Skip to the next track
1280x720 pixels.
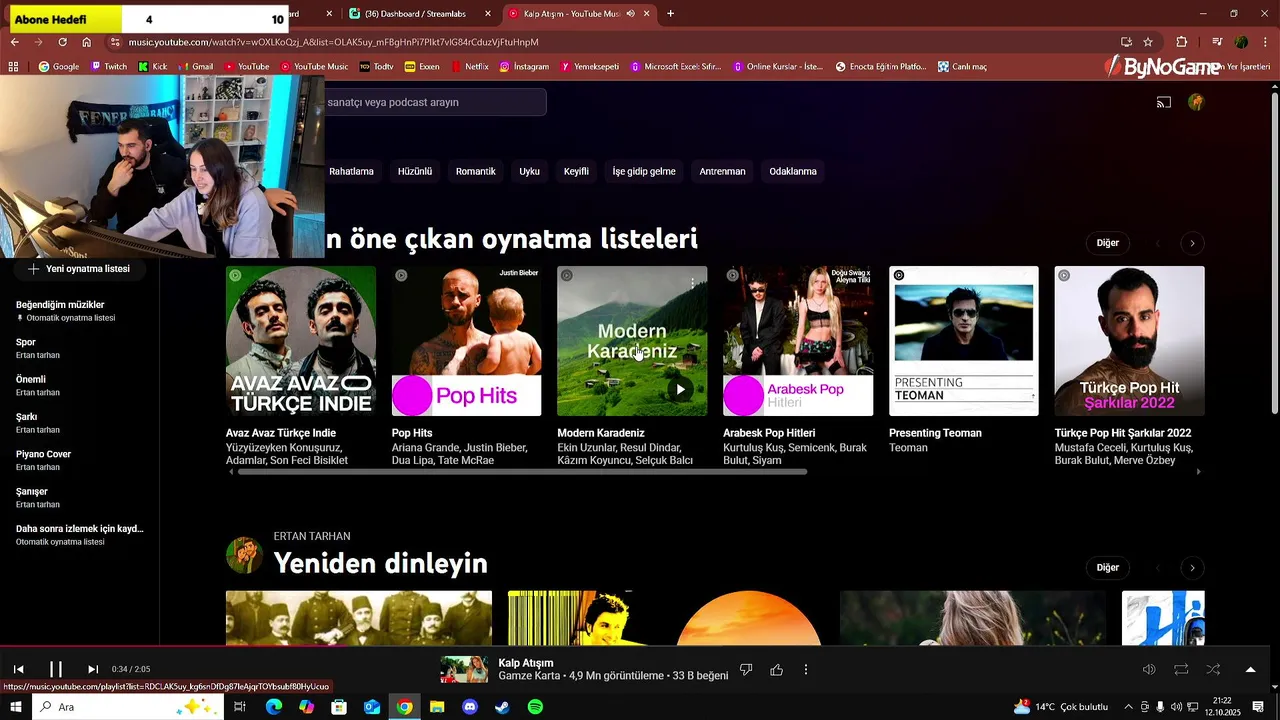tap(93, 669)
